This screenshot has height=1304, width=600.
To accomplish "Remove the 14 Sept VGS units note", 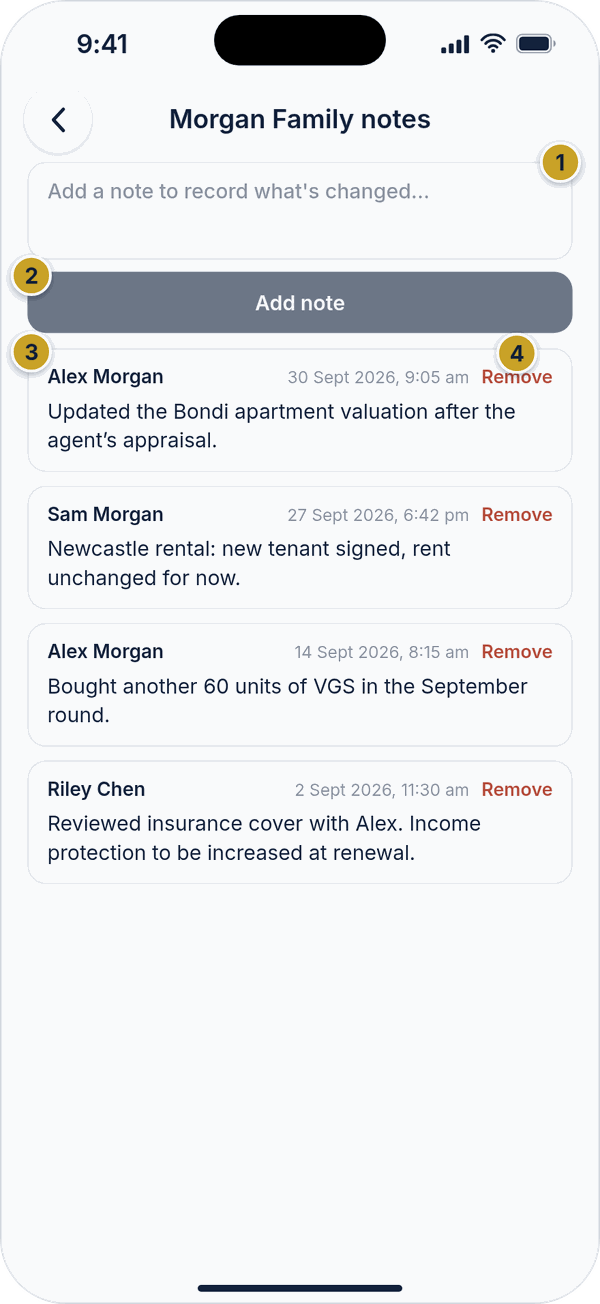I will pos(517,651).
